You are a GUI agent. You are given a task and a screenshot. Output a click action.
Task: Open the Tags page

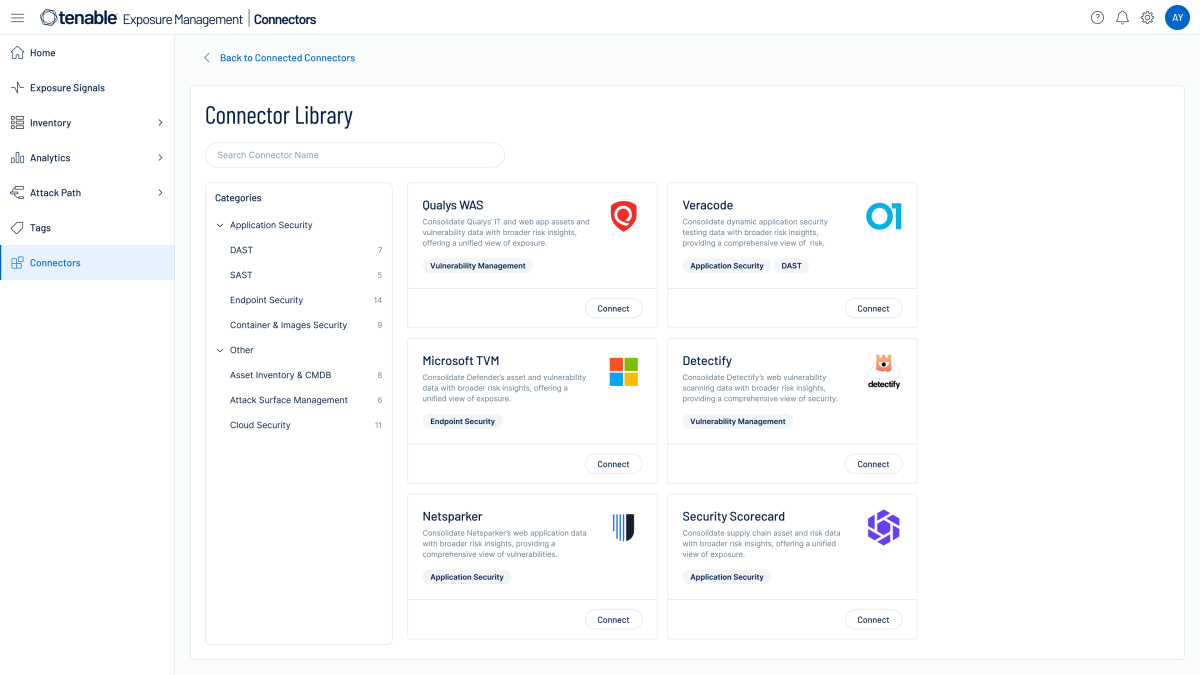tap(87, 228)
